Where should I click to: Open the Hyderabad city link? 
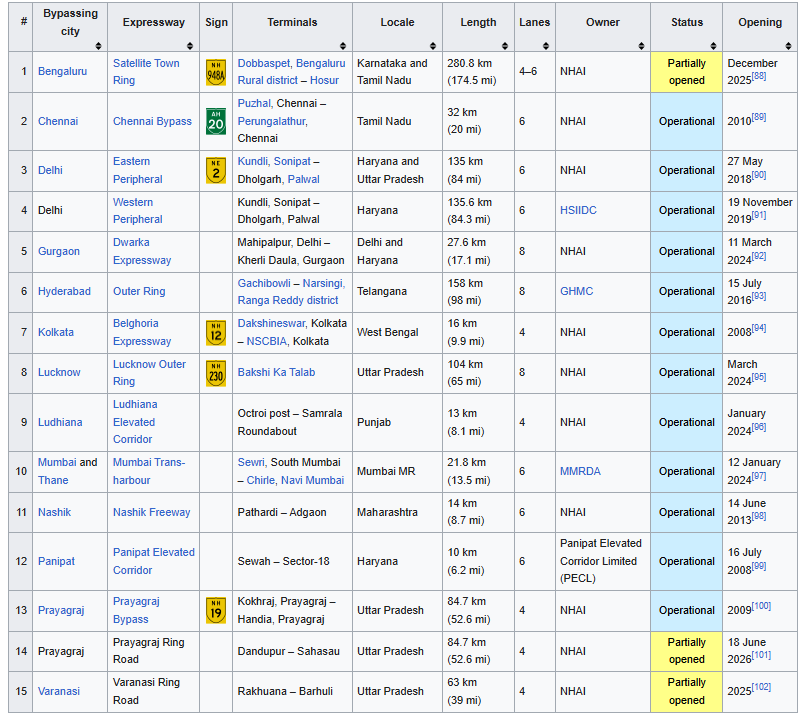click(64, 292)
